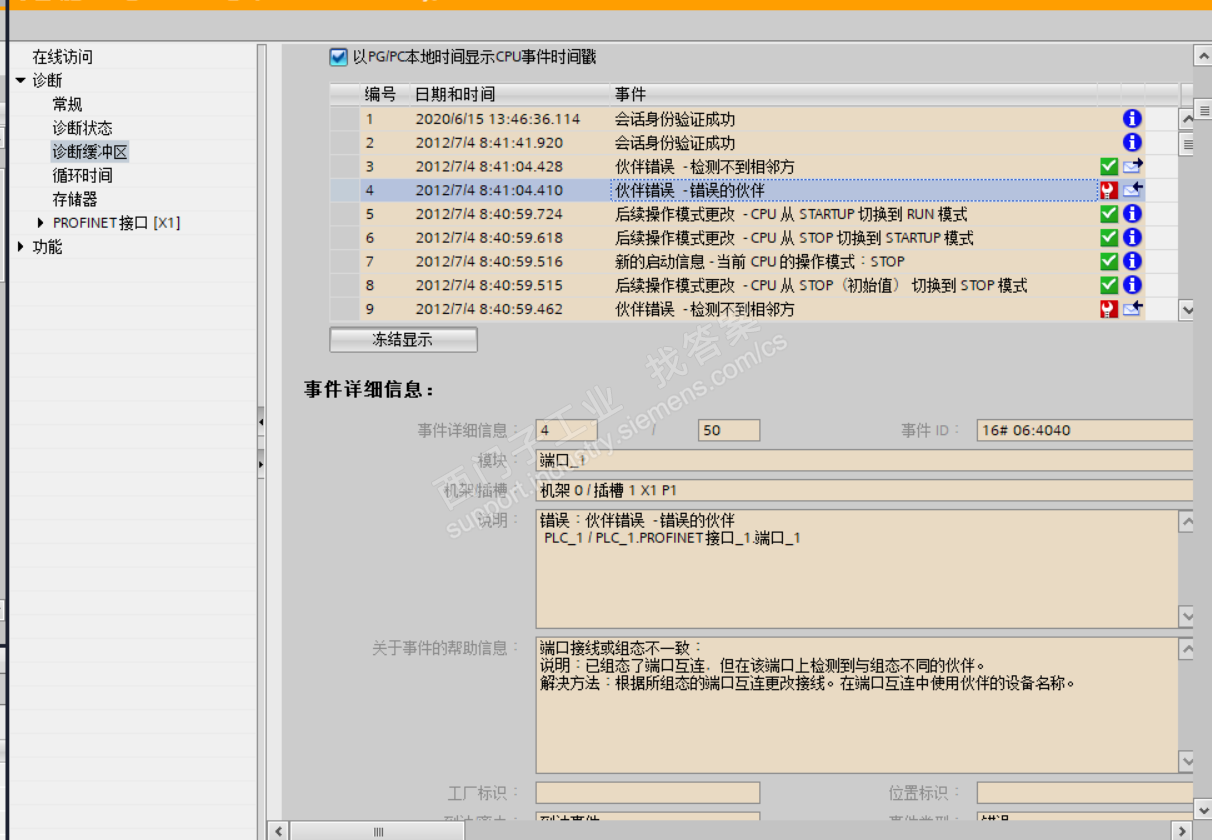
Task: Open 存储器 in the tree
Action: tap(75, 199)
